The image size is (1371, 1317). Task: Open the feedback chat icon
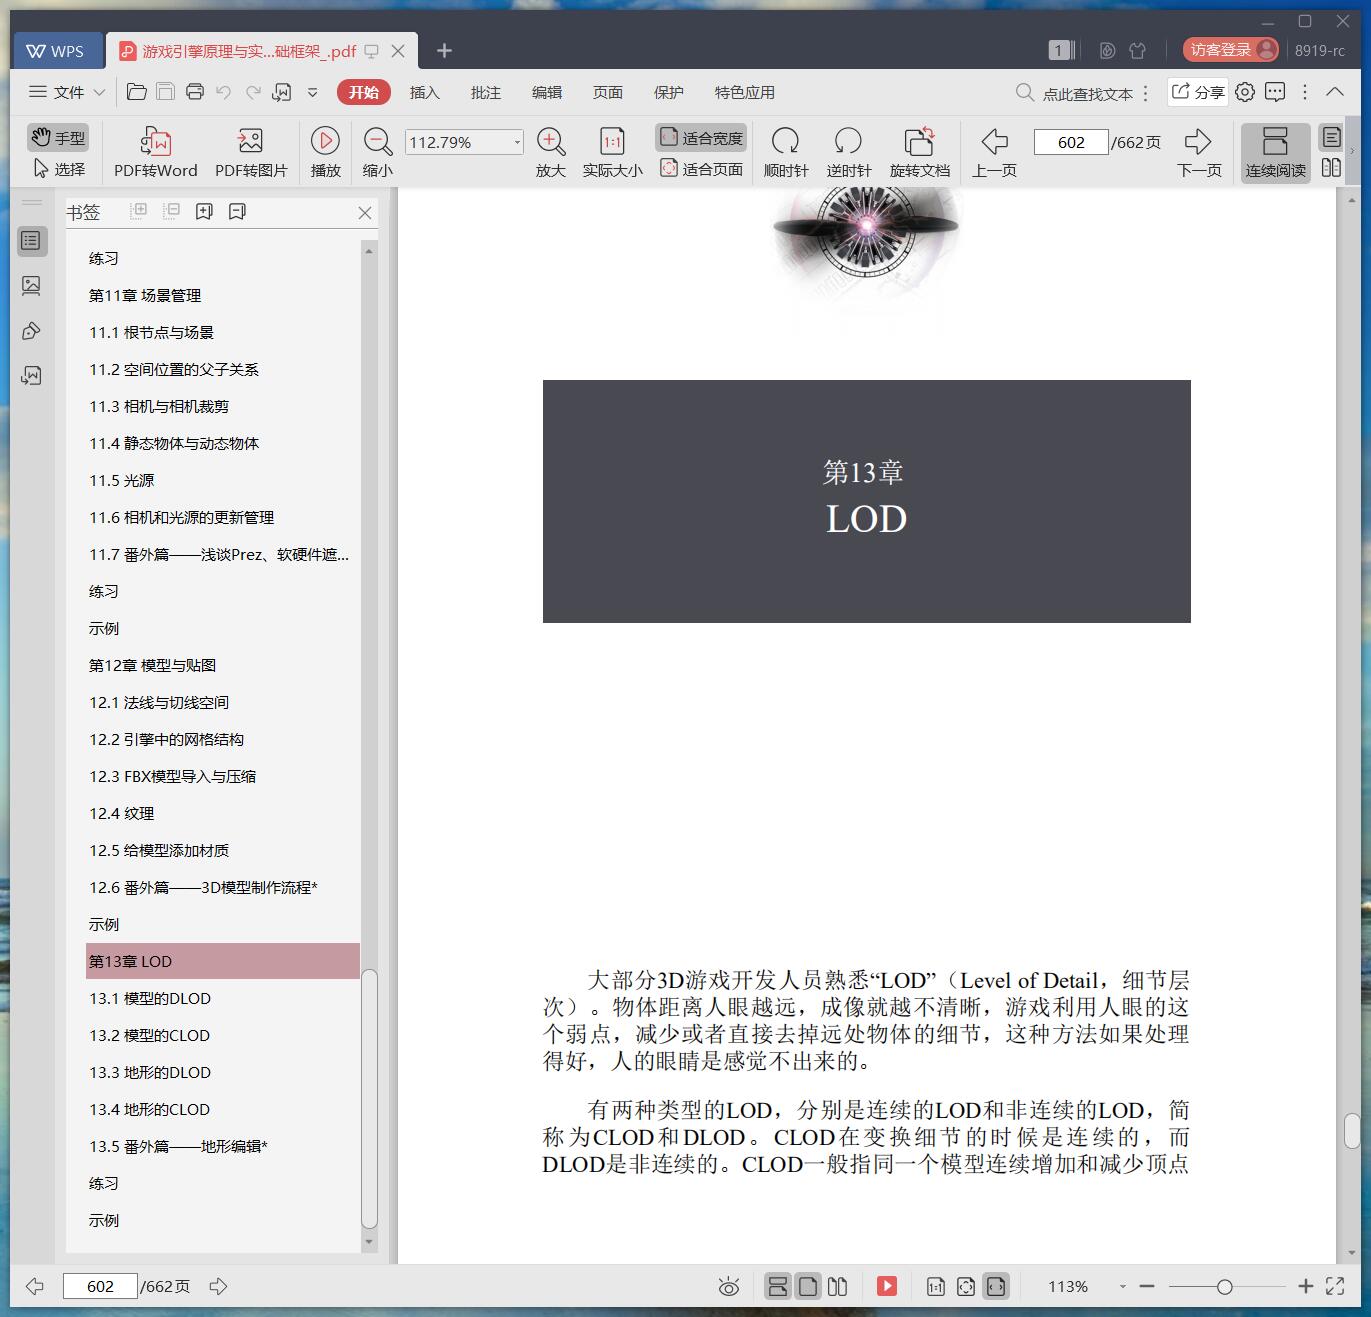point(1275,92)
